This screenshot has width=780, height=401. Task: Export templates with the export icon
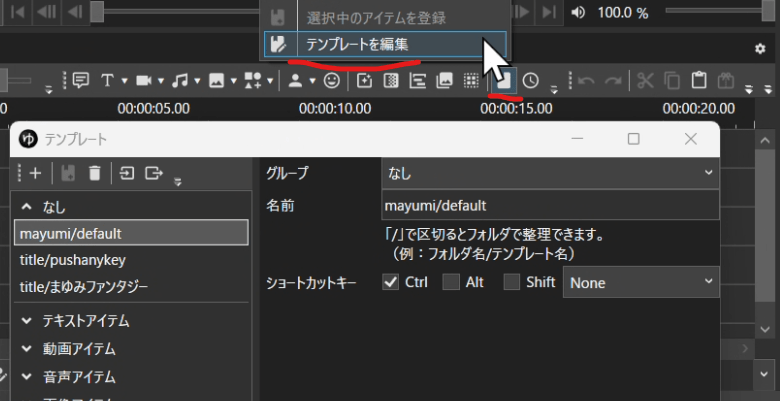tap(154, 173)
